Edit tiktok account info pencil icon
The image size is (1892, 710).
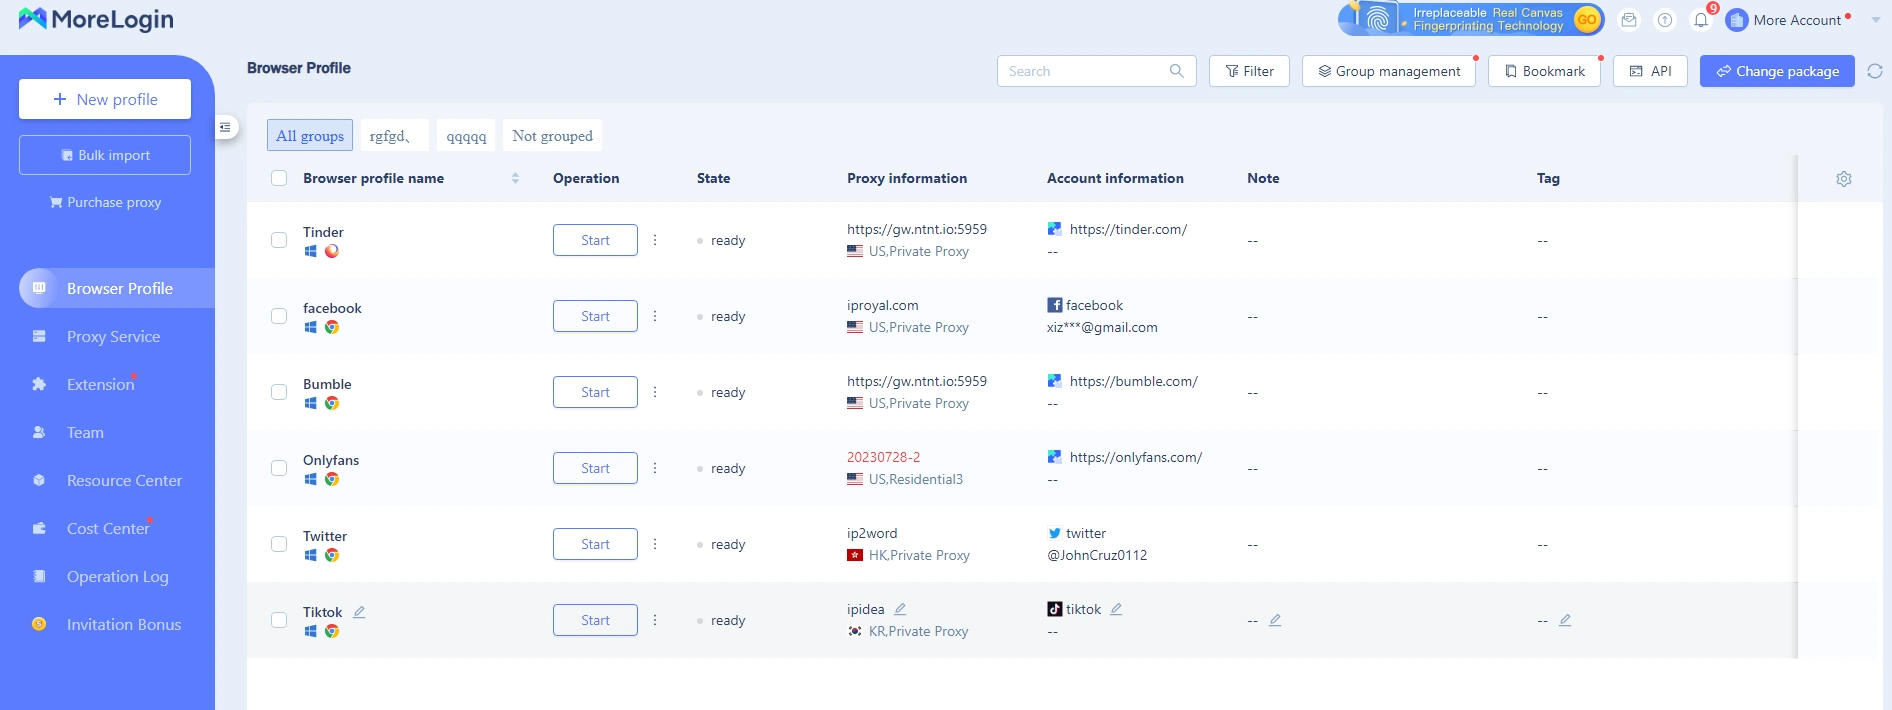pos(1116,609)
